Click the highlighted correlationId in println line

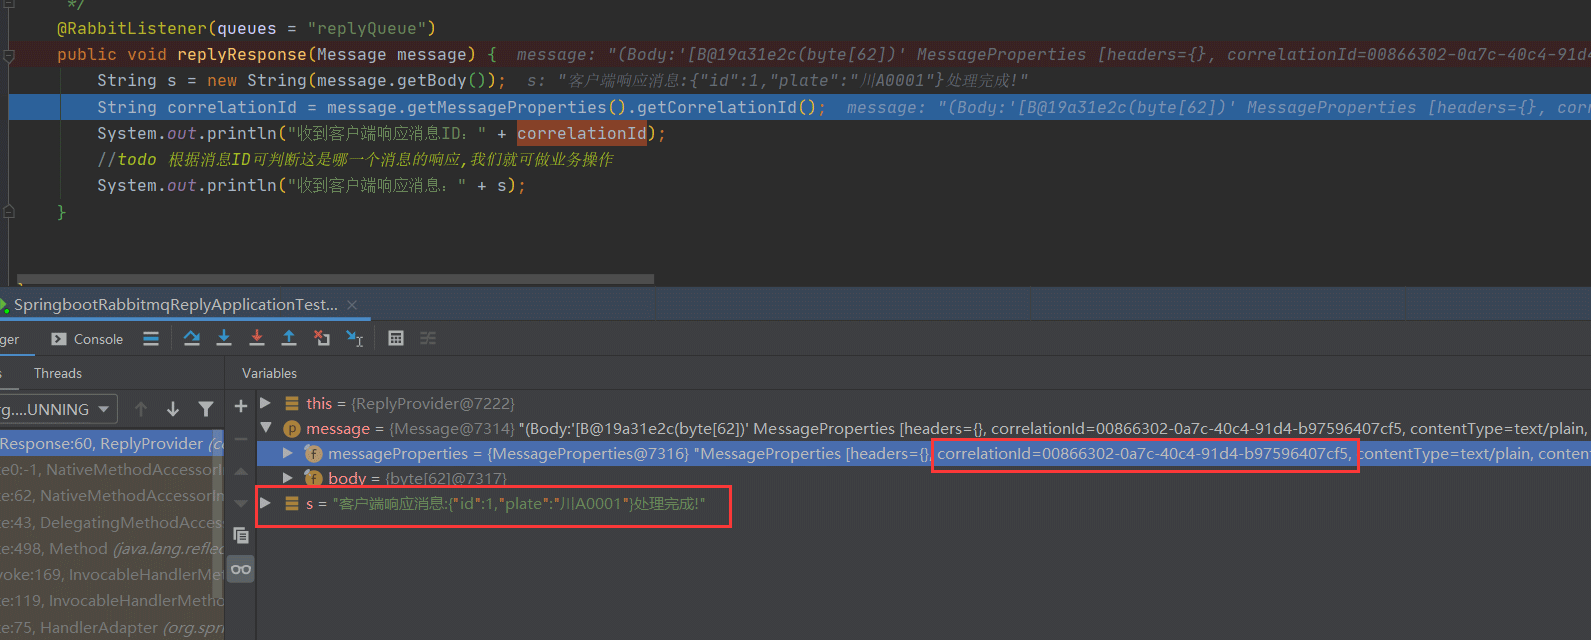(x=582, y=133)
